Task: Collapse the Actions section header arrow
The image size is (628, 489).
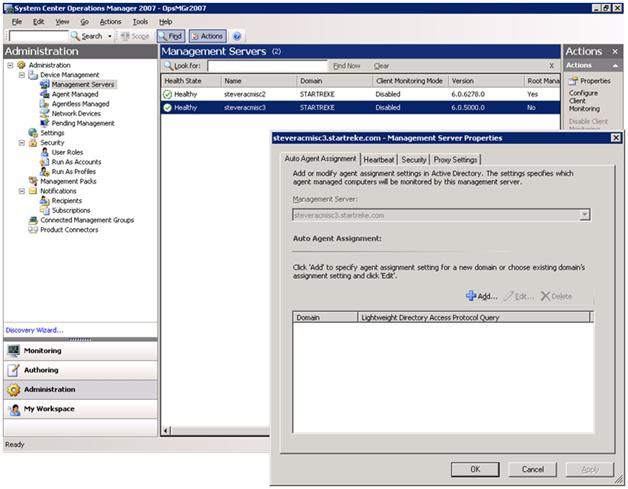Action: [615, 66]
